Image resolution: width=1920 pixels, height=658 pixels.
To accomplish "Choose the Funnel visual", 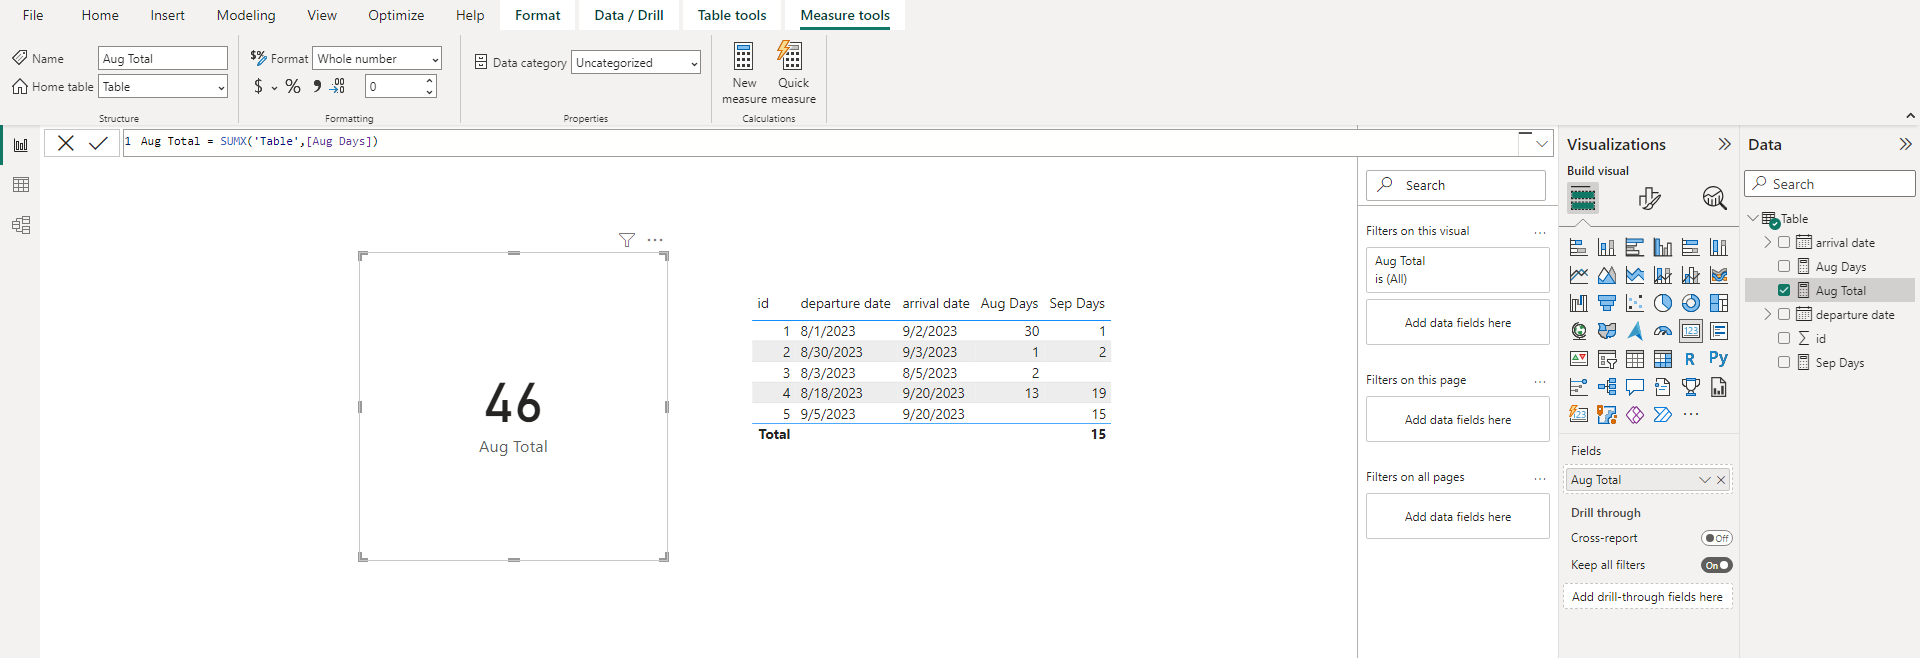I will coord(1607,303).
